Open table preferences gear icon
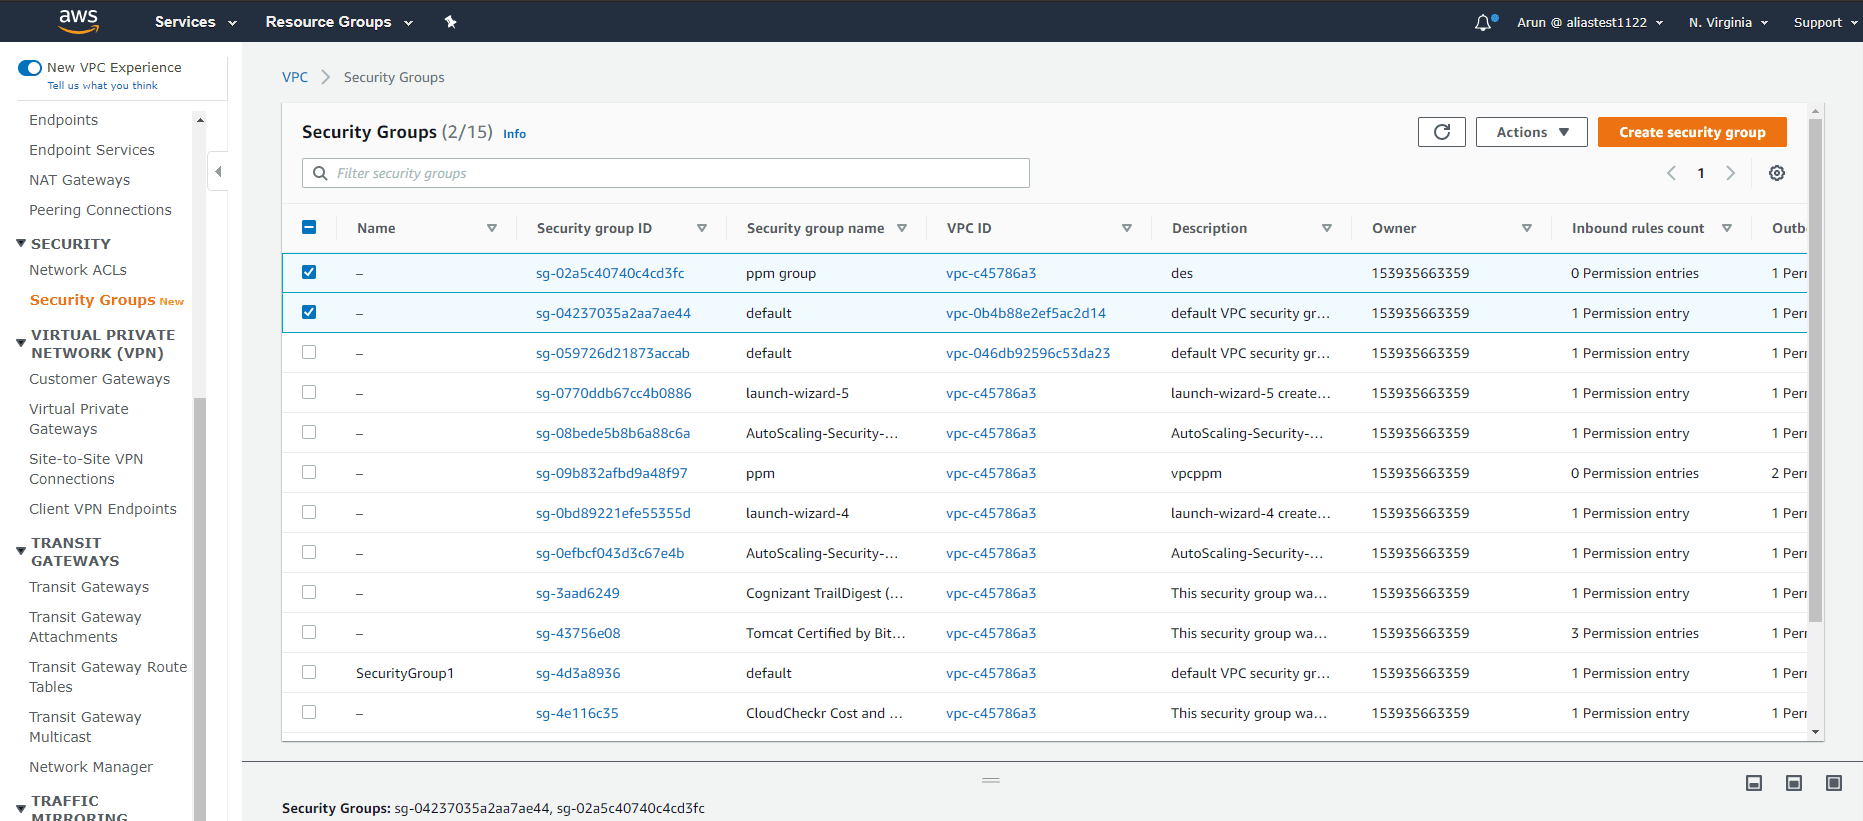 tap(1776, 173)
